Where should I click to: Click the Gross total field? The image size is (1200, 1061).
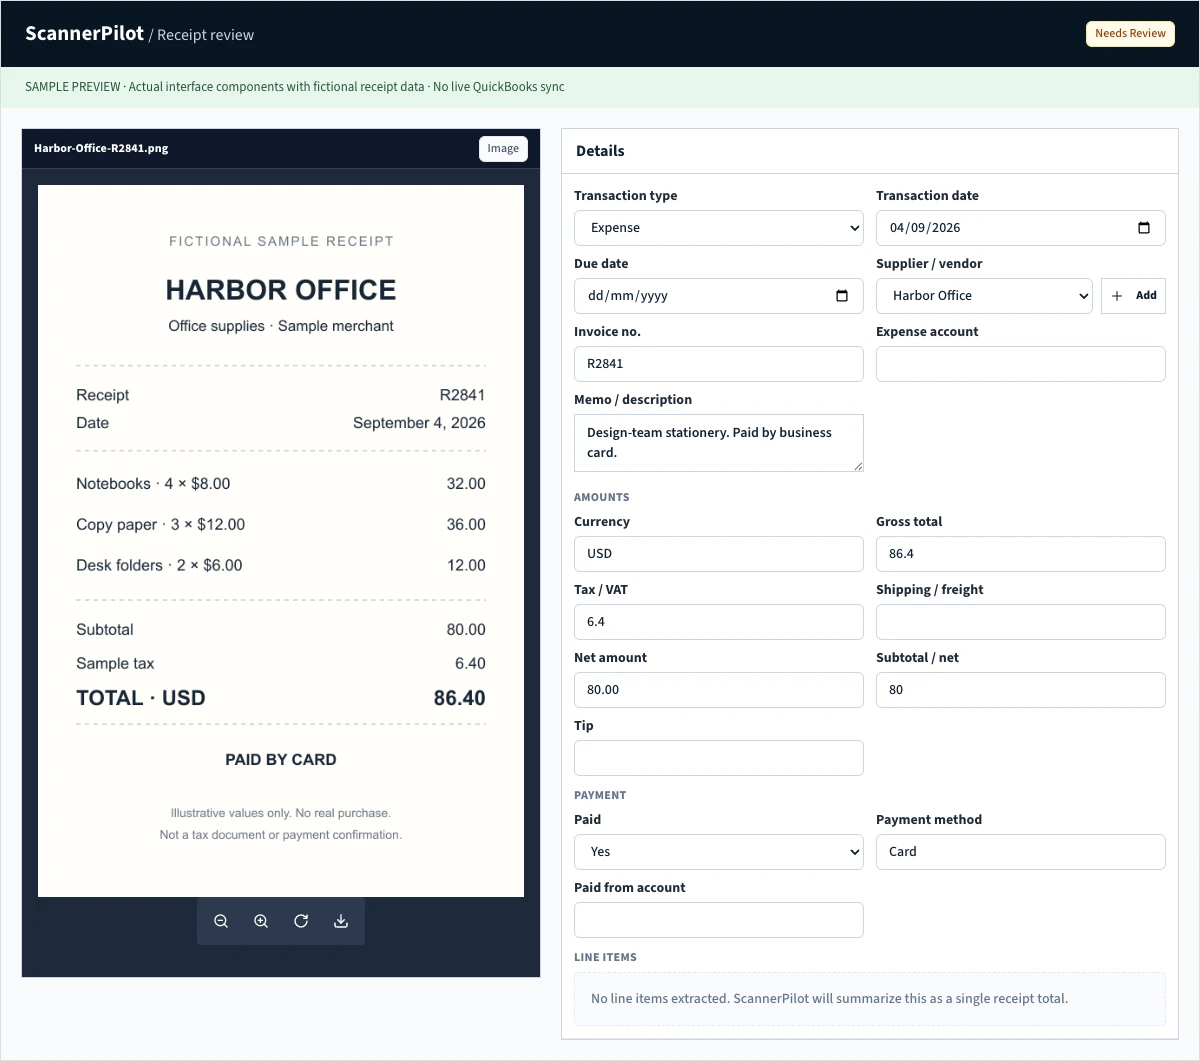click(x=1021, y=554)
